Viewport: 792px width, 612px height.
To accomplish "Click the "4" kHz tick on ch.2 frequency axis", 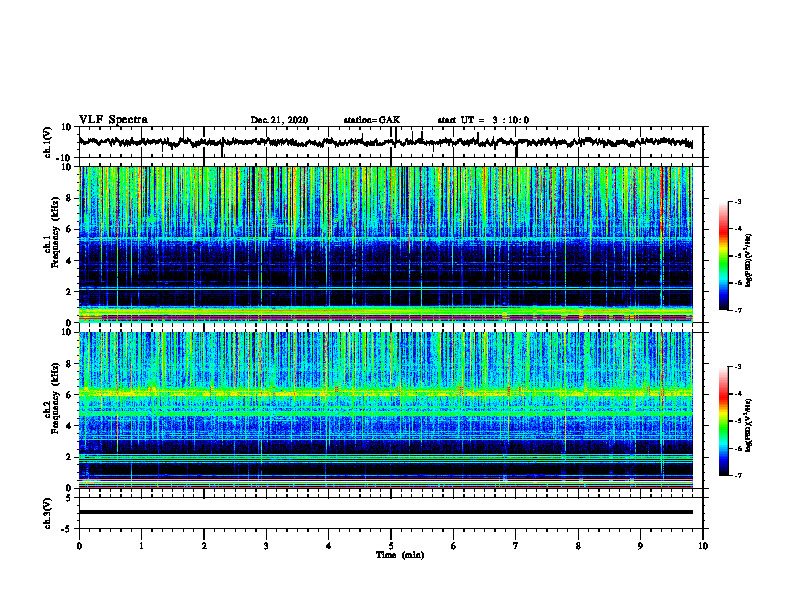I will click(x=69, y=426).
